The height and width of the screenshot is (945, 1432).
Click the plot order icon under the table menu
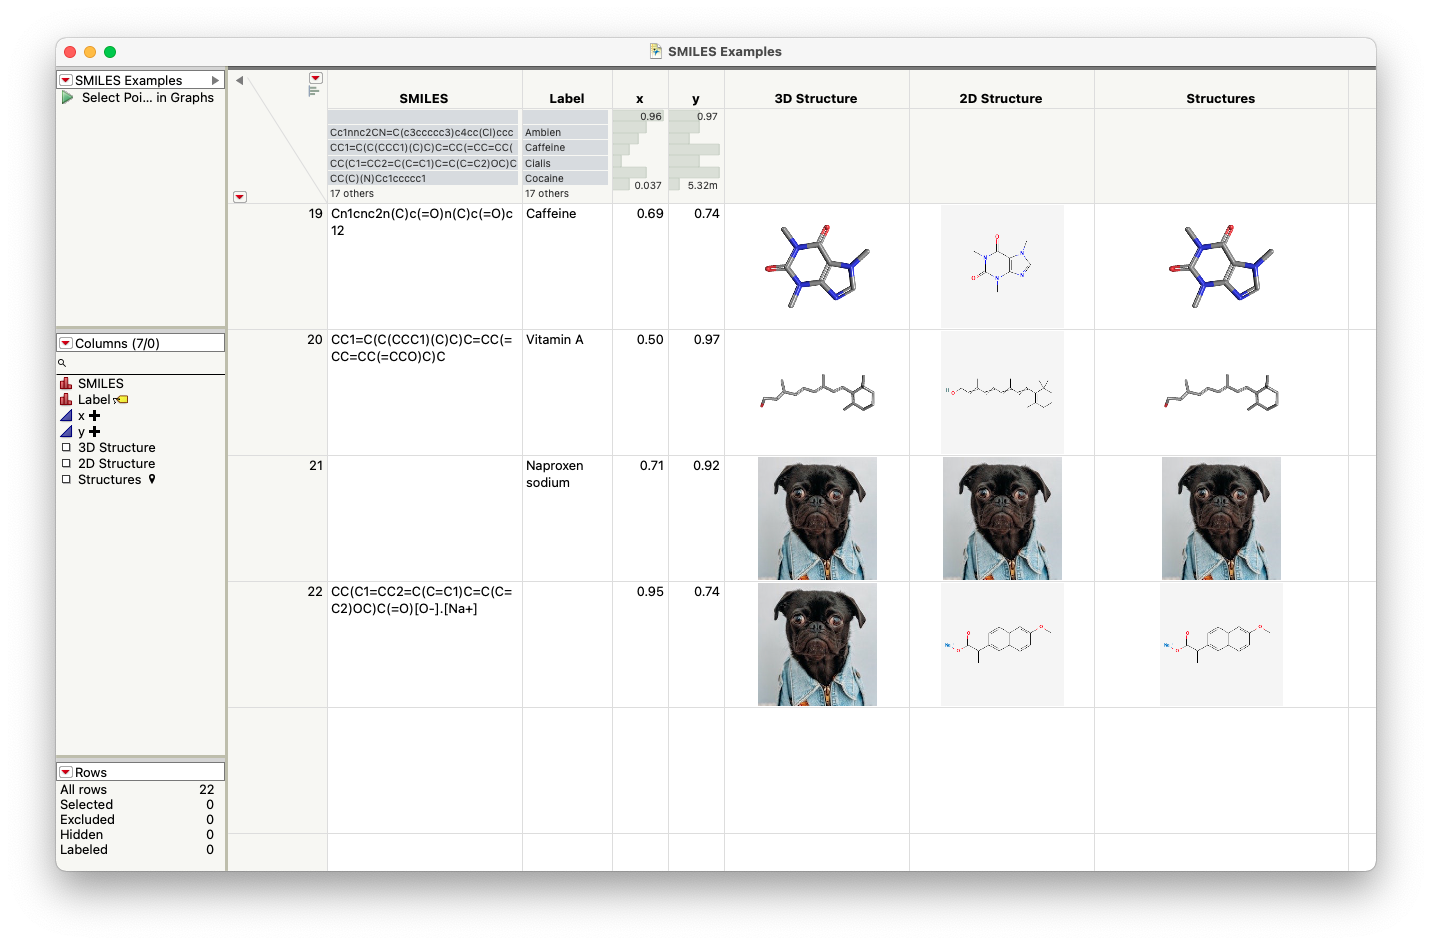313,89
